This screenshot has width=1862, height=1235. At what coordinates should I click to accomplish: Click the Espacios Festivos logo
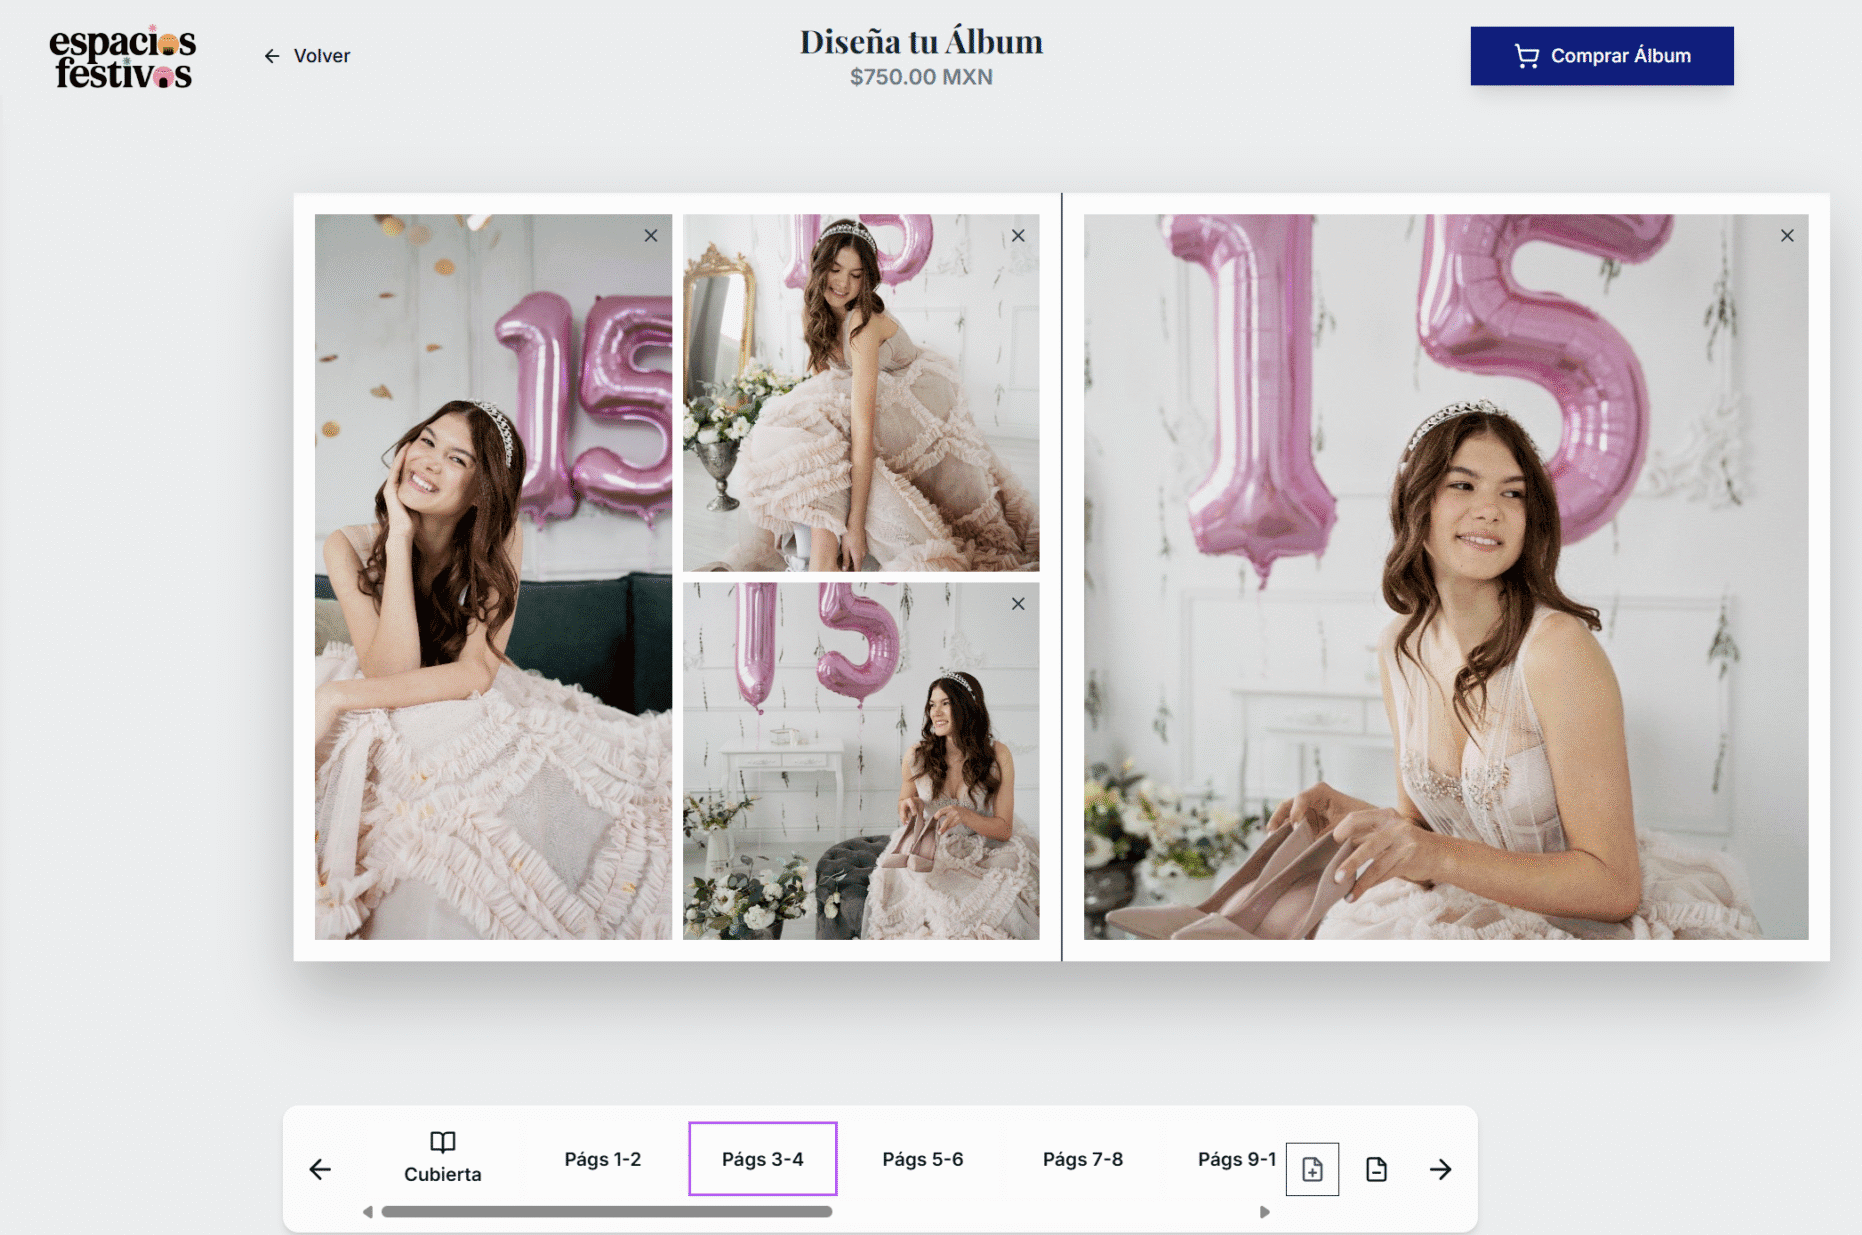(x=122, y=58)
